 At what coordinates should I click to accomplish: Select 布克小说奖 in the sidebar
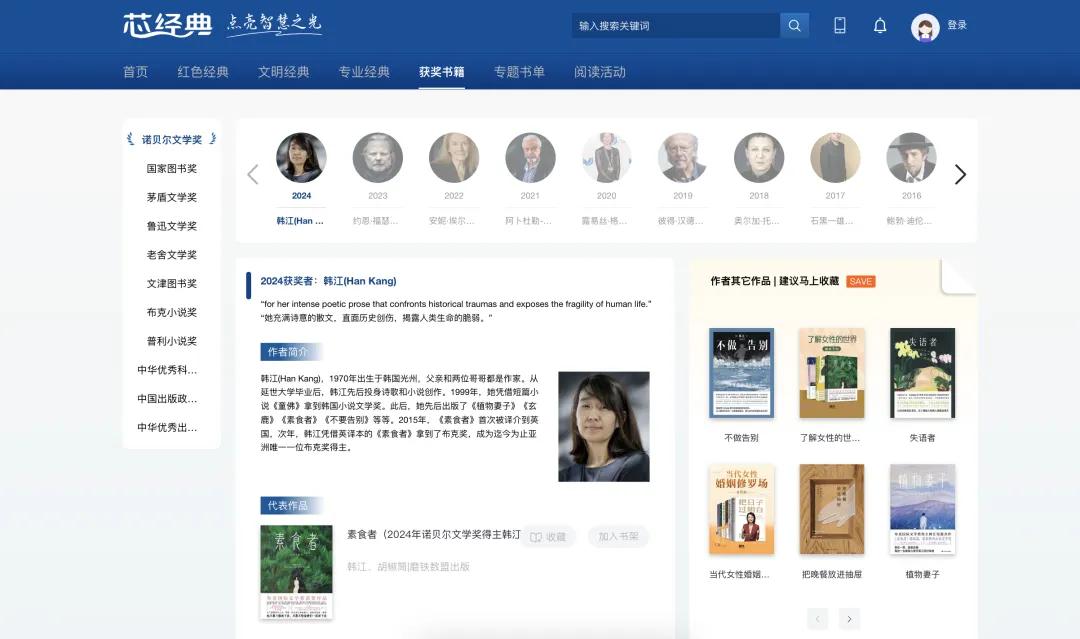tap(172, 312)
